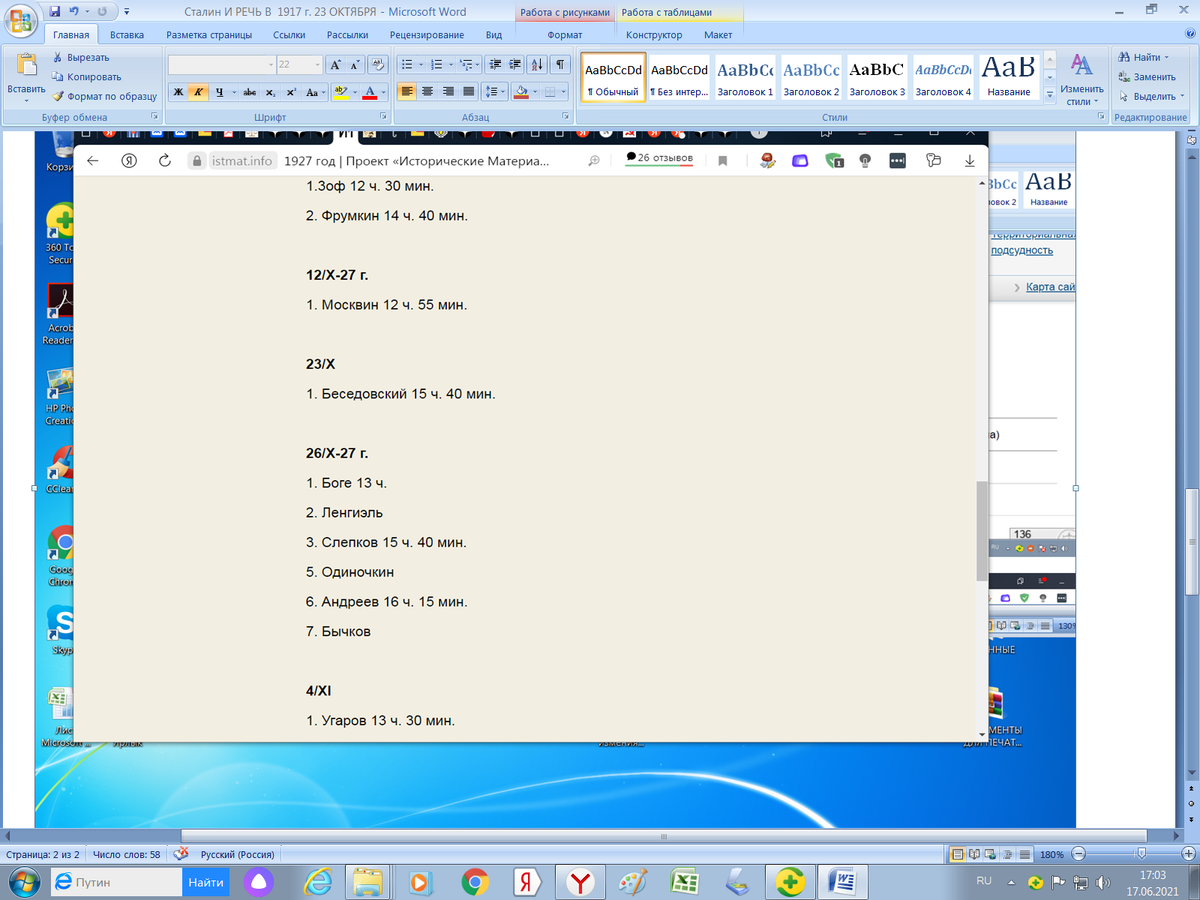Reload page in browser image
The image size is (1200, 900).
pos(165,161)
